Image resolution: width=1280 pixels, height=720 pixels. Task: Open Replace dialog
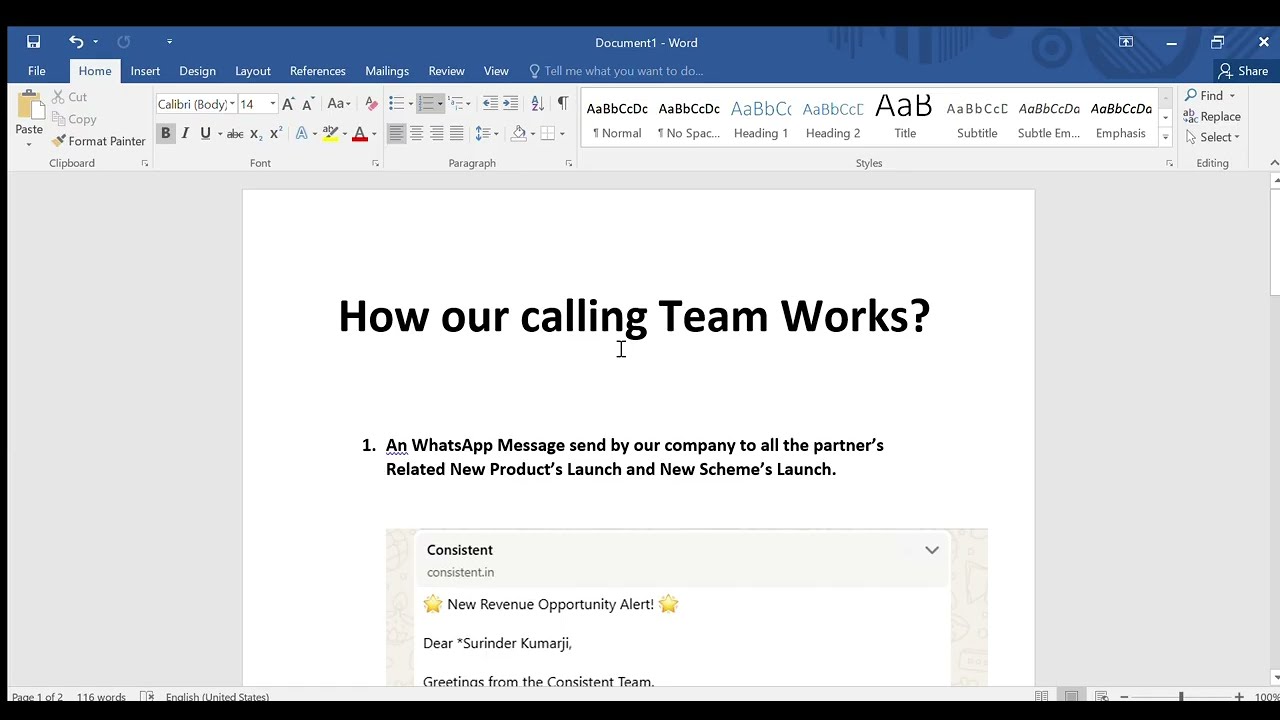click(1212, 116)
